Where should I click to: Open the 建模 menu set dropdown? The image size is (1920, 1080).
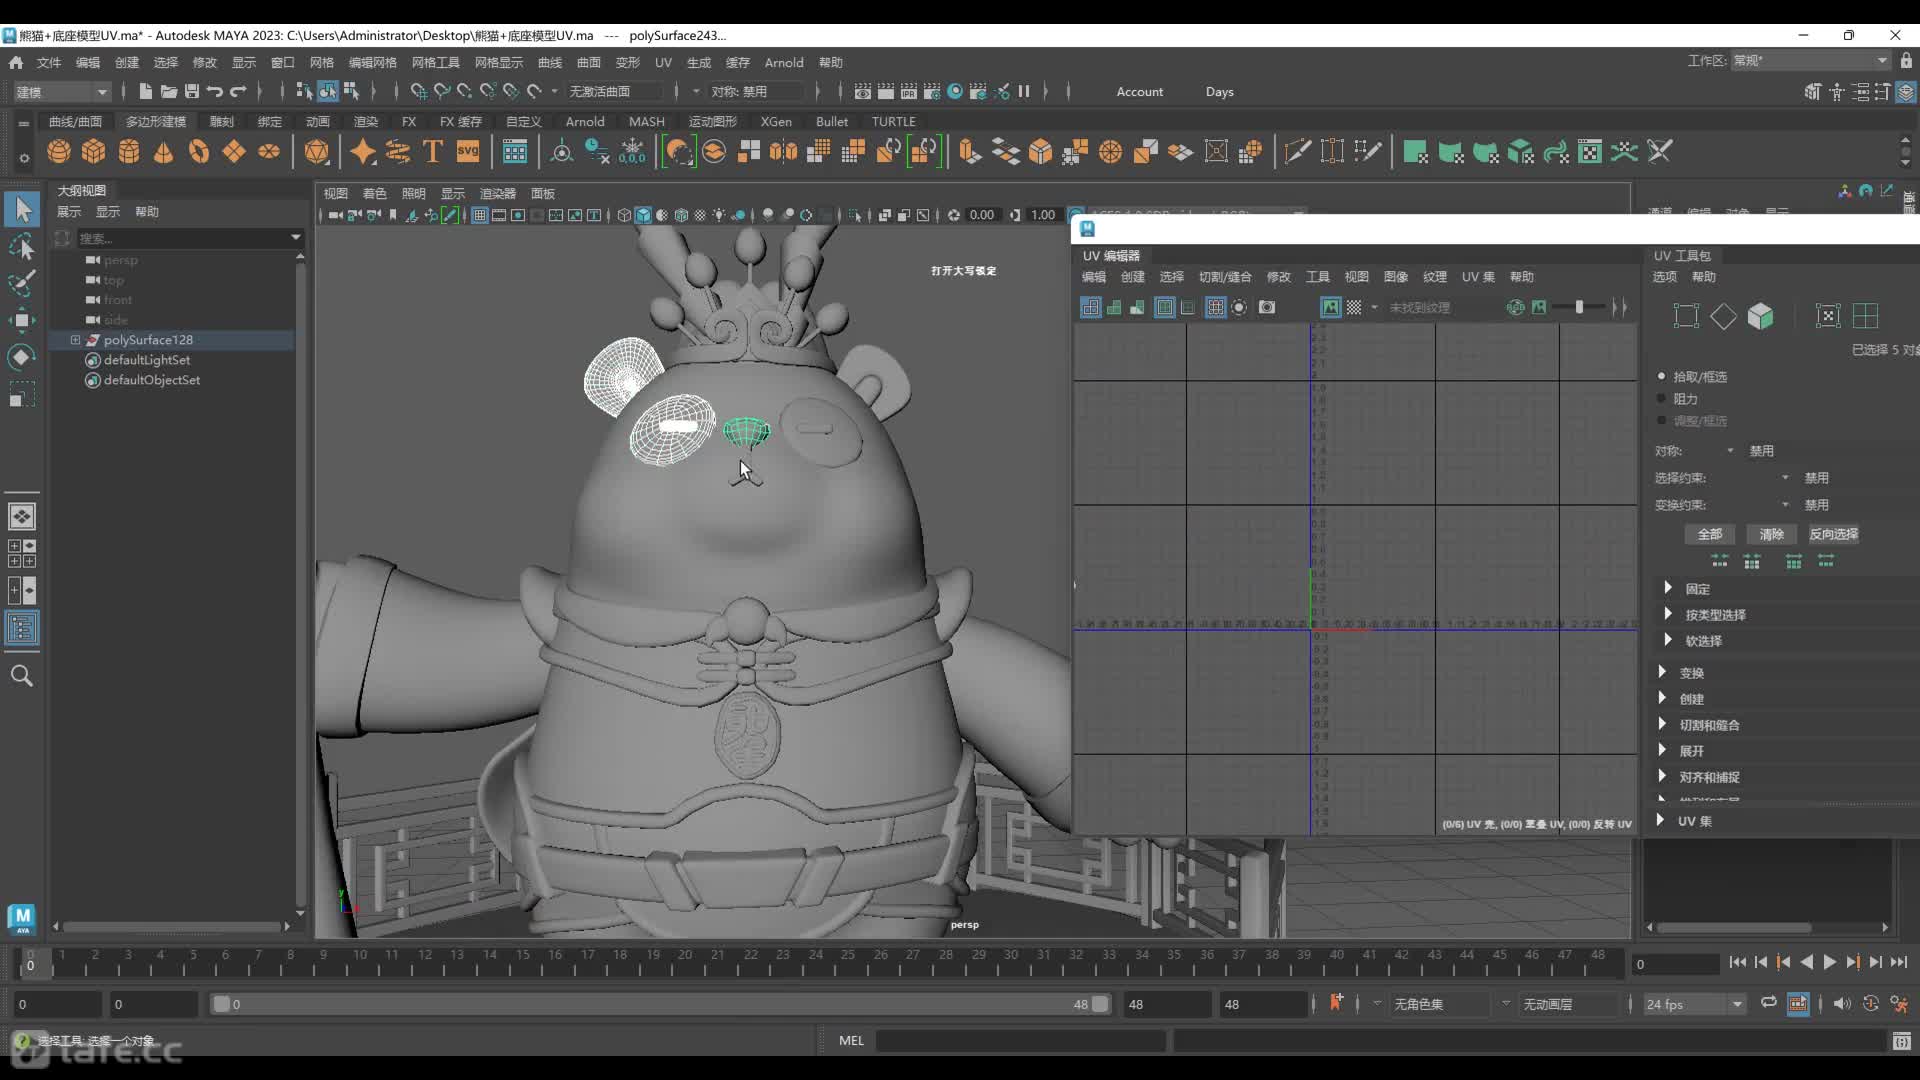(x=62, y=91)
